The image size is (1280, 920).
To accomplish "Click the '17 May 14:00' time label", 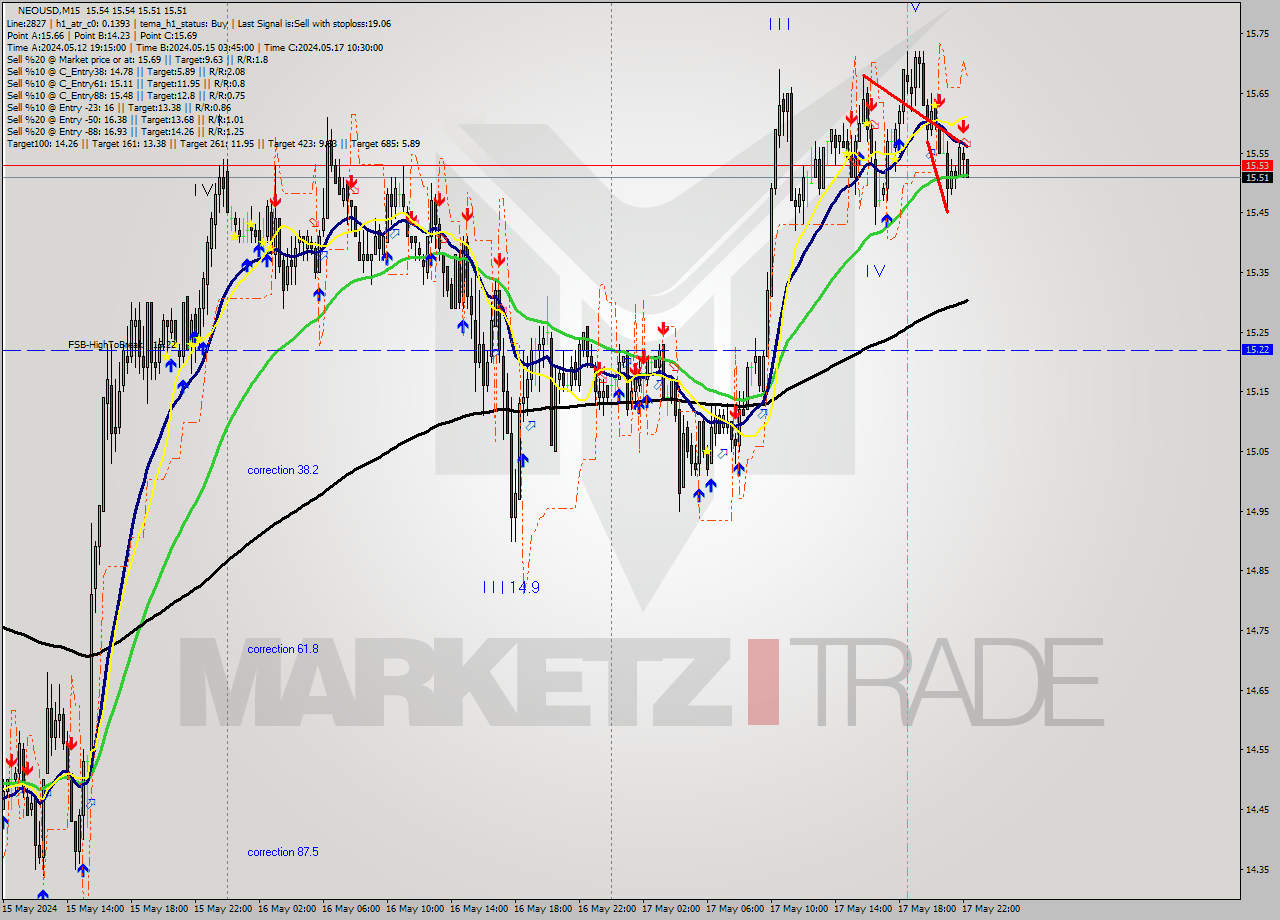I will tap(865, 909).
